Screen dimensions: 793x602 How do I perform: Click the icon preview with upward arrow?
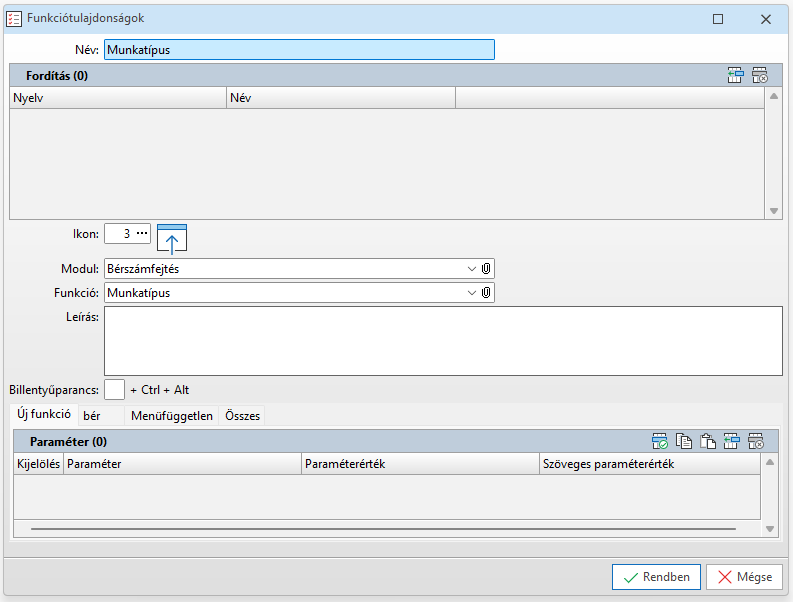[x=172, y=239]
